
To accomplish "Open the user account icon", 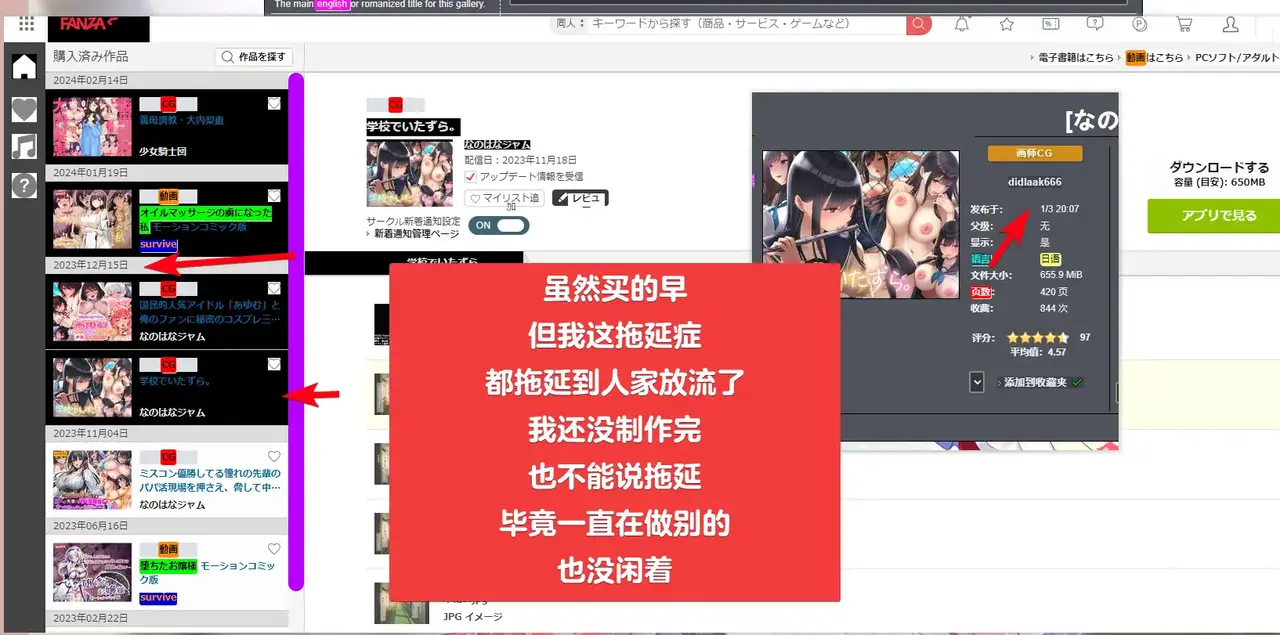I will pos(1230,24).
